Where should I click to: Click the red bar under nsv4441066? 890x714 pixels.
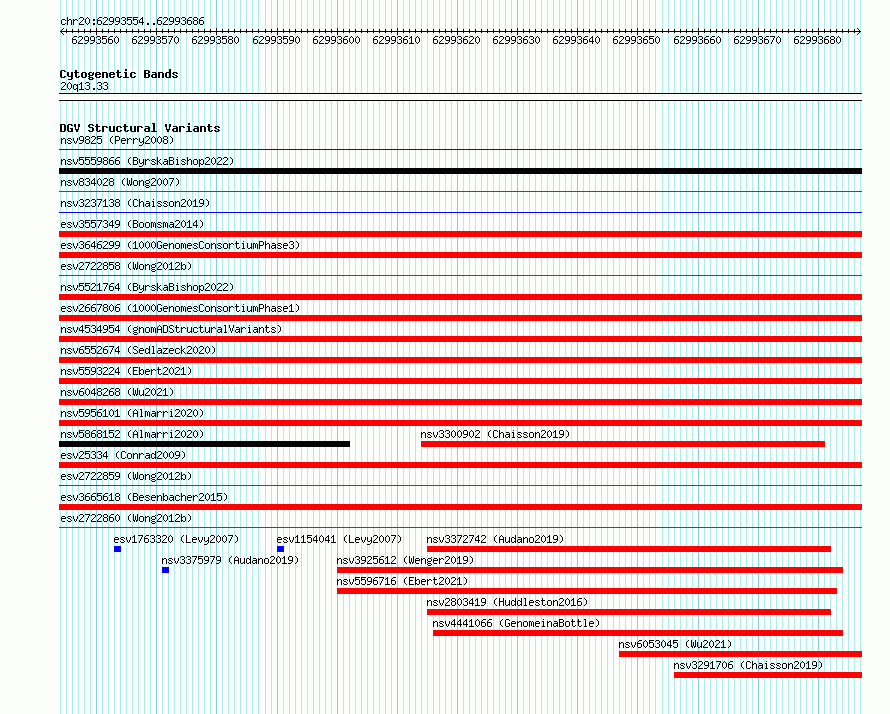click(x=638, y=633)
